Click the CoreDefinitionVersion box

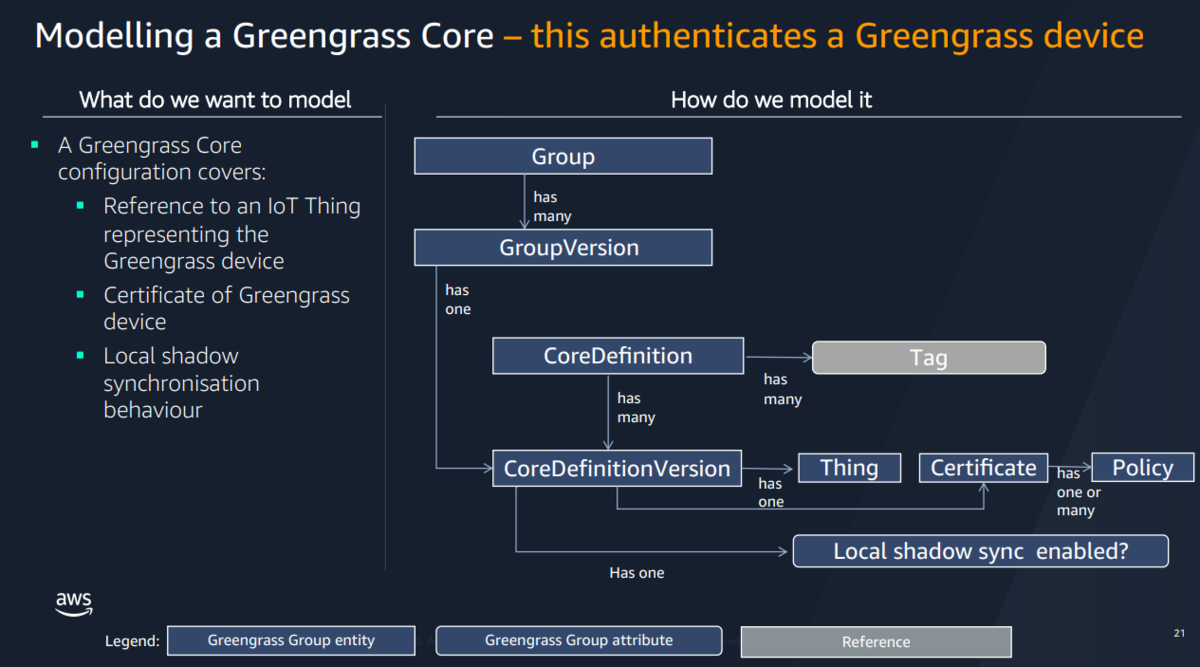[x=617, y=469]
